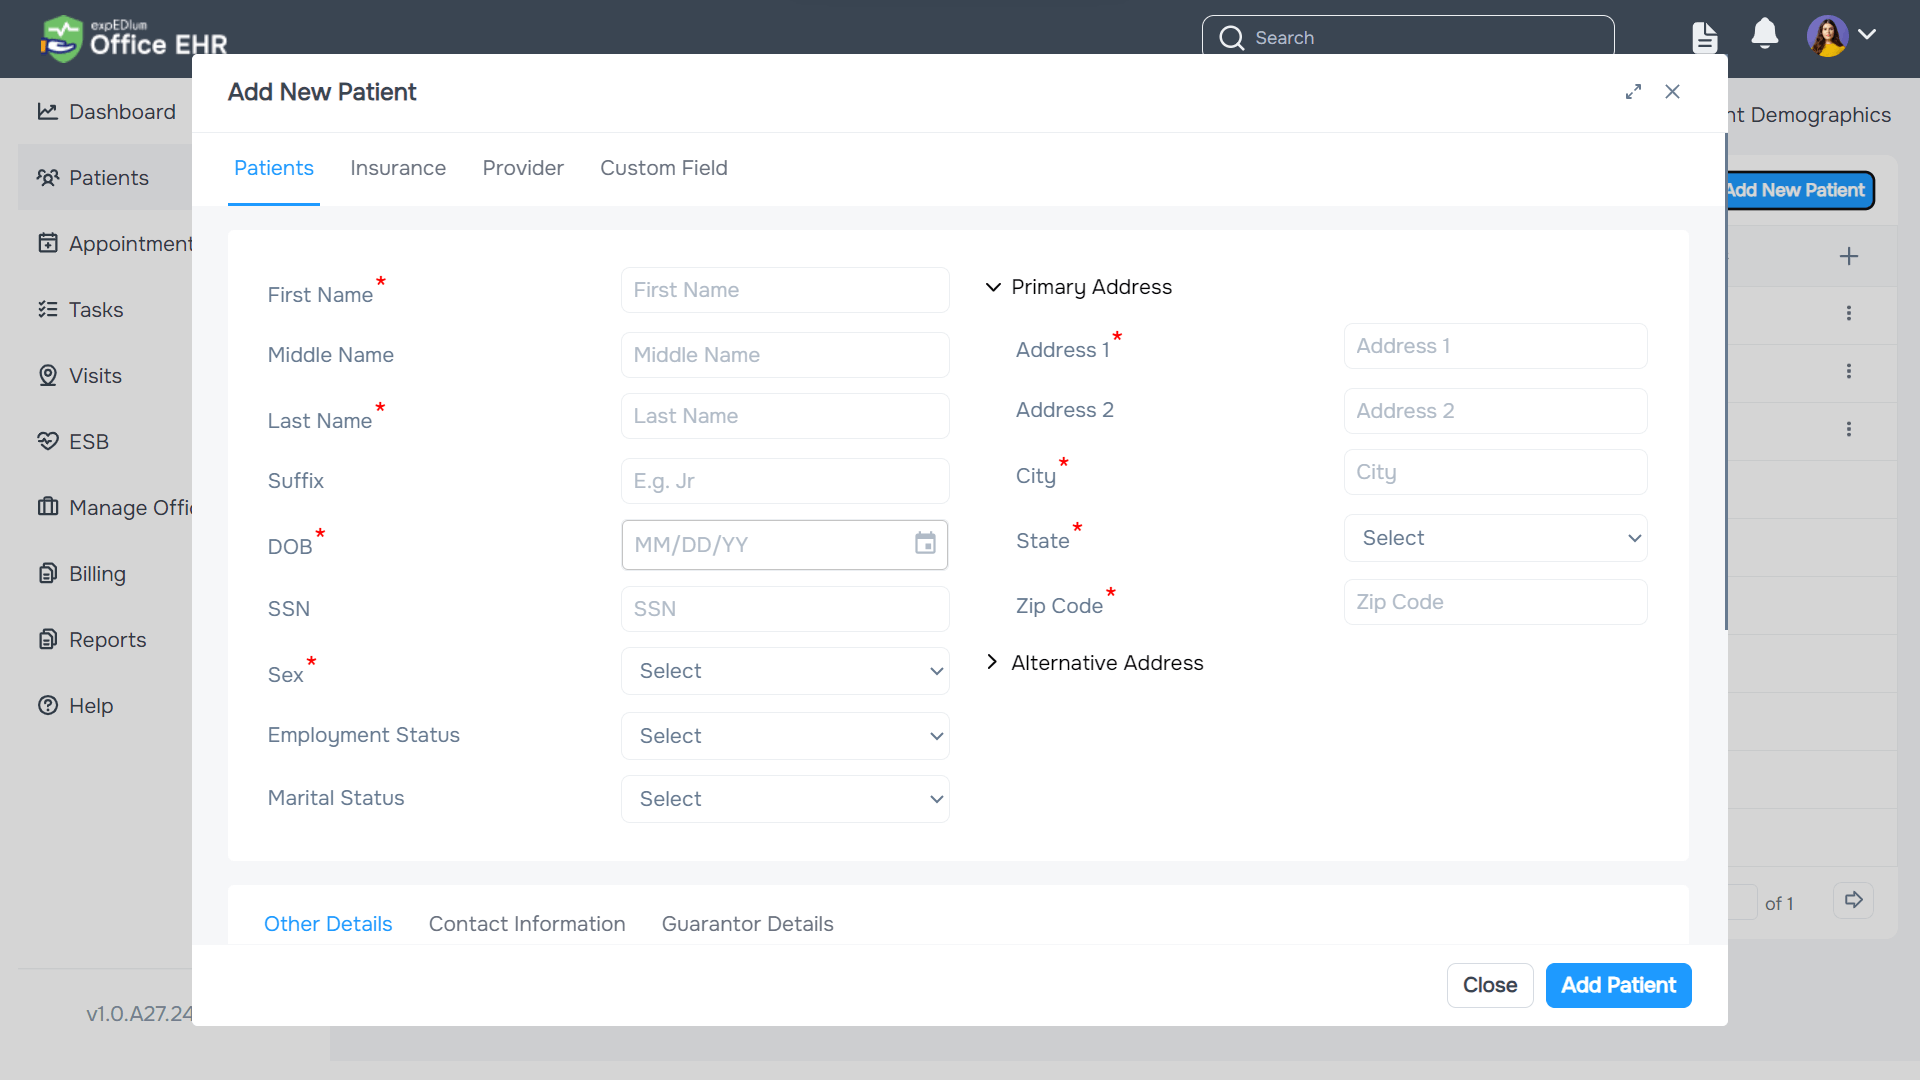Screen dimensions: 1920x1080
Task: Open the Marital Status dropdown
Action: 785,798
